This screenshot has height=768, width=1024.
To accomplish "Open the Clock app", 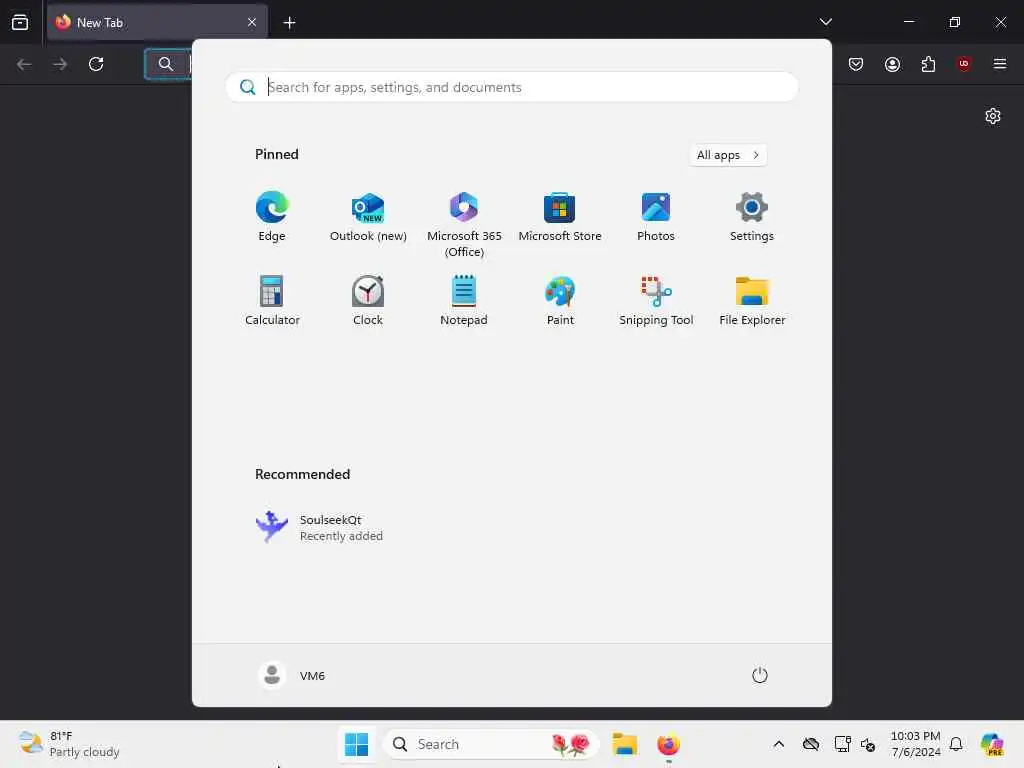I will point(368,300).
